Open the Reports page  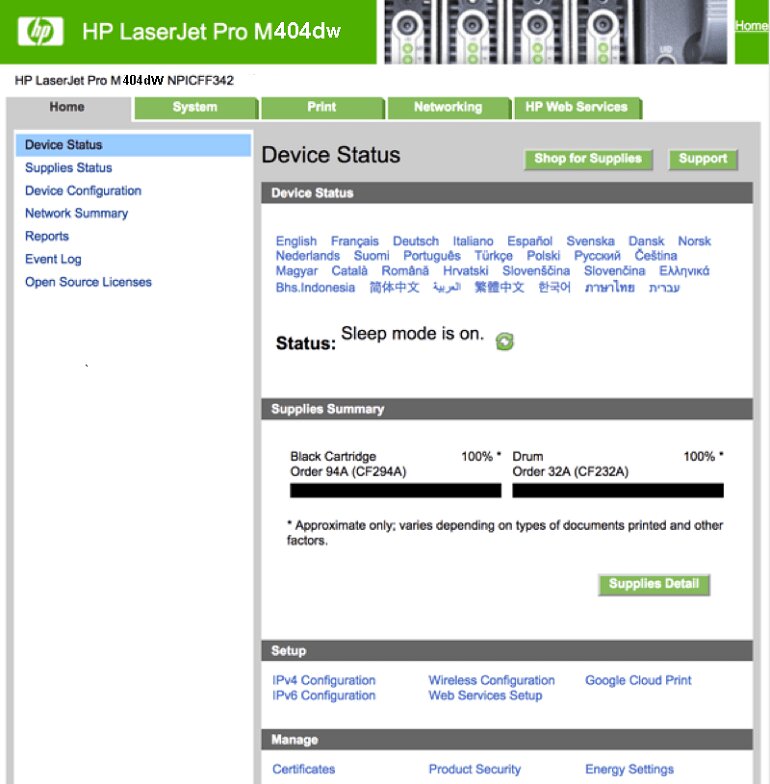47,236
